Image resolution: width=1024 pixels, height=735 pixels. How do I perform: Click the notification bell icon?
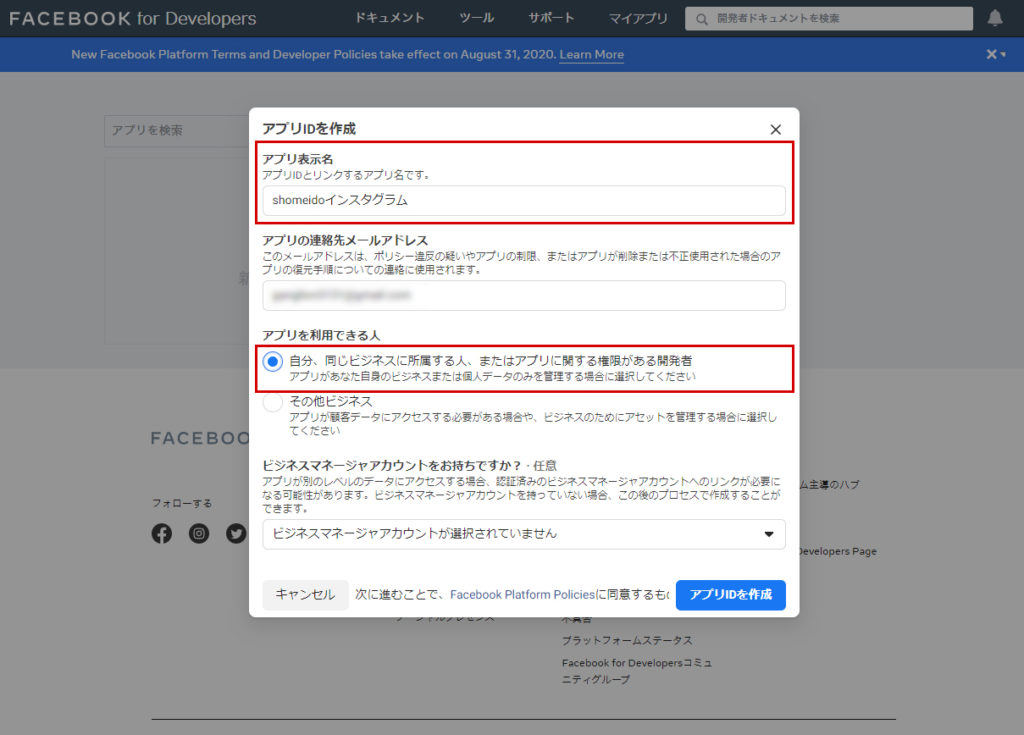(x=995, y=18)
